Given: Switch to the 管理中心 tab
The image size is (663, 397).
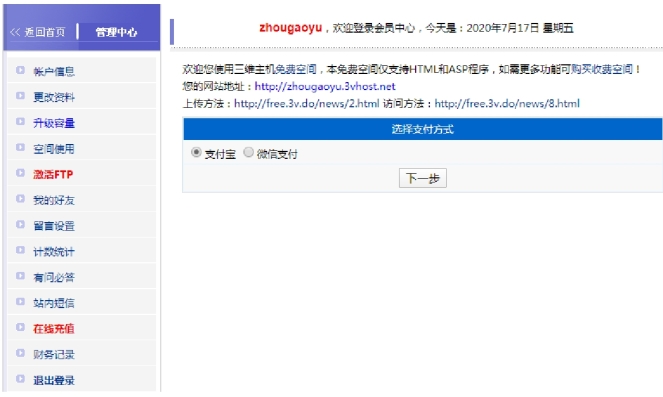Looking at the screenshot, I should [x=116, y=32].
